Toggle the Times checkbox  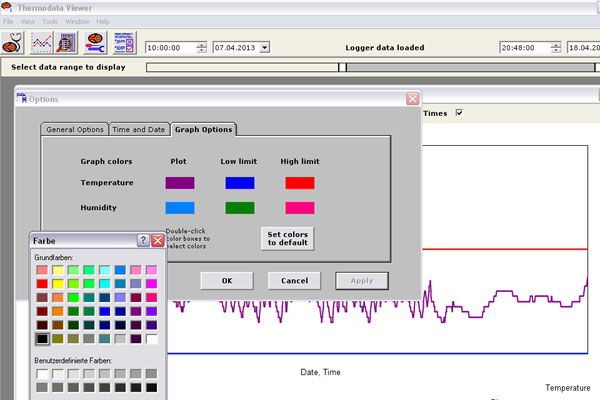click(x=459, y=113)
